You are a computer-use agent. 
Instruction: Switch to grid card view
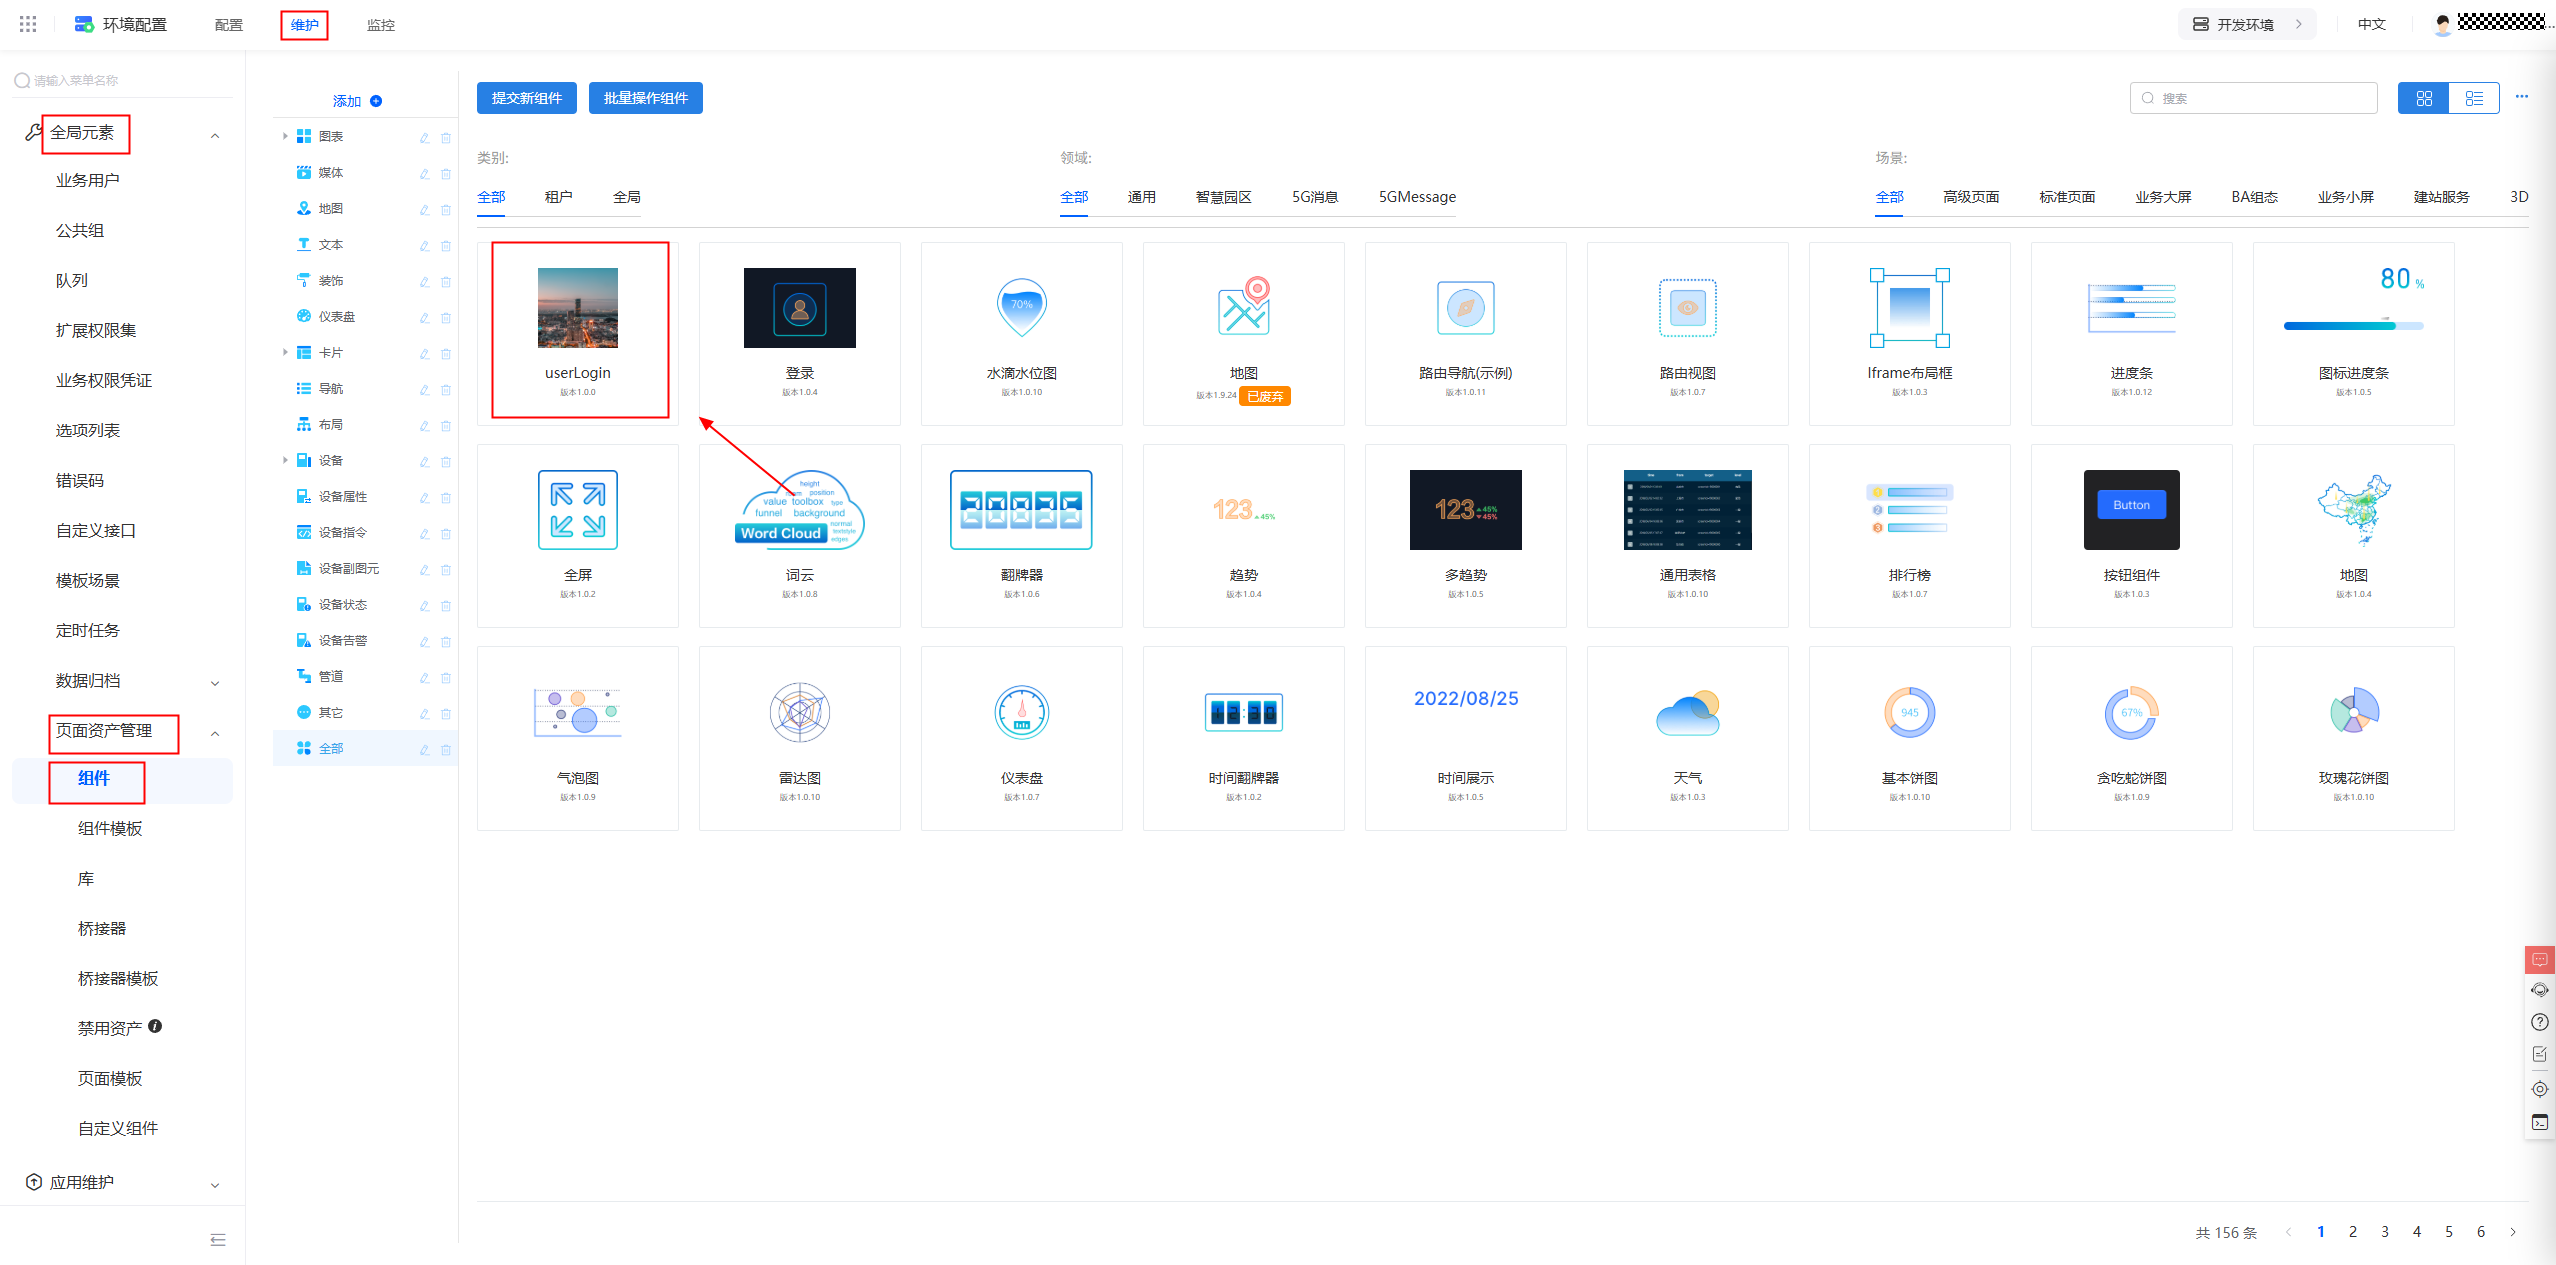(x=2423, y=98)
